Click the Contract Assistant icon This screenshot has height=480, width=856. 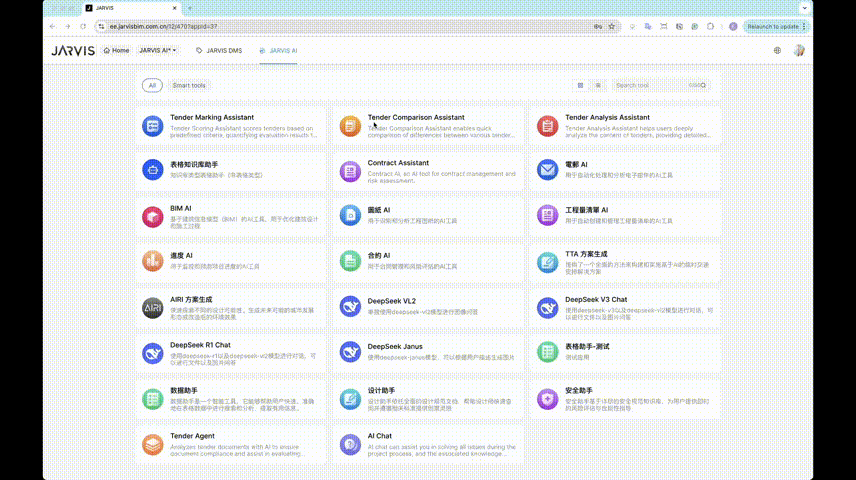coord(349,170)
